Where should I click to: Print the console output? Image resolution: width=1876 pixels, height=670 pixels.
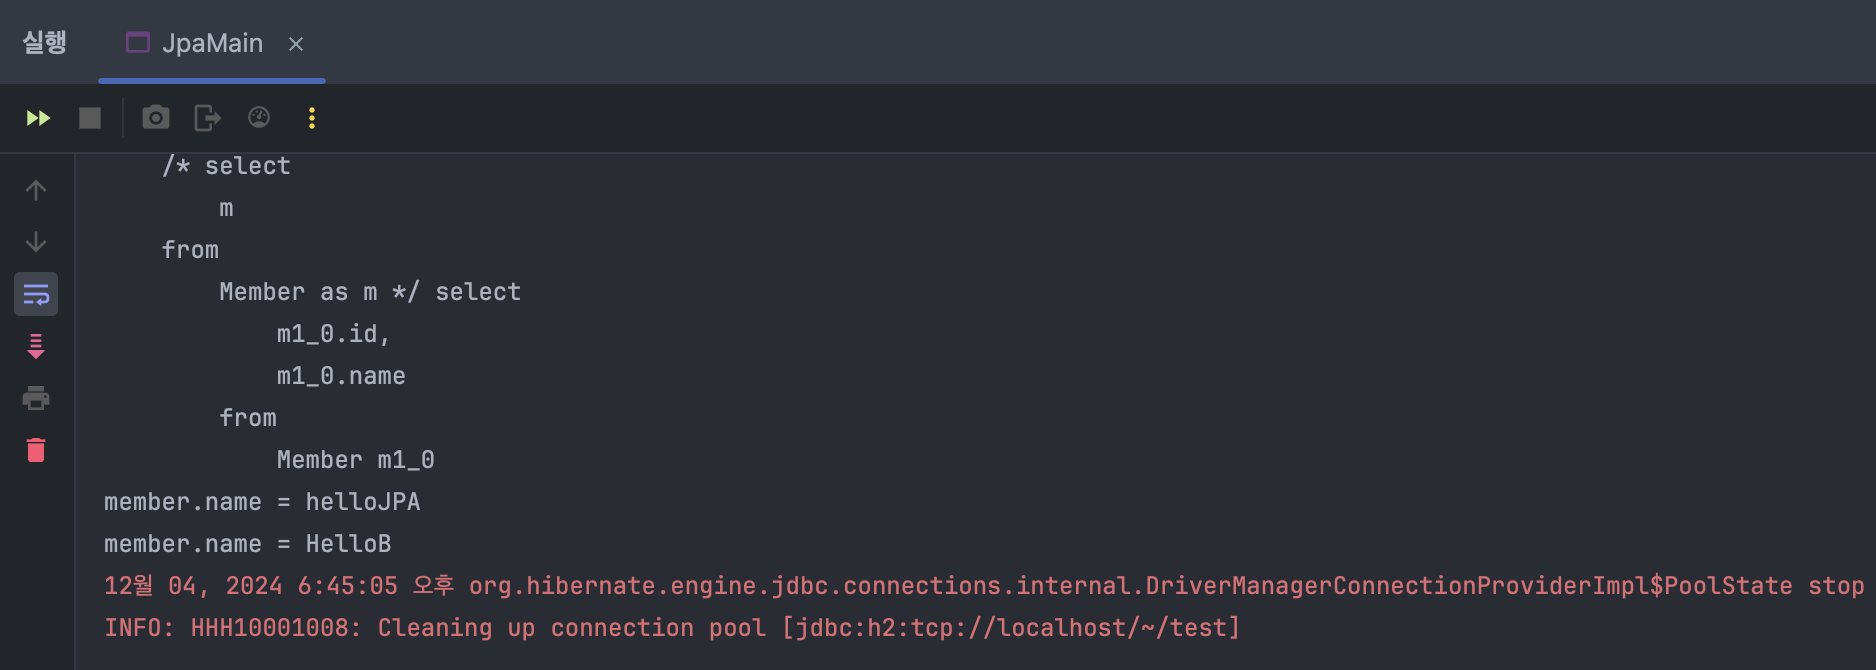36,398
